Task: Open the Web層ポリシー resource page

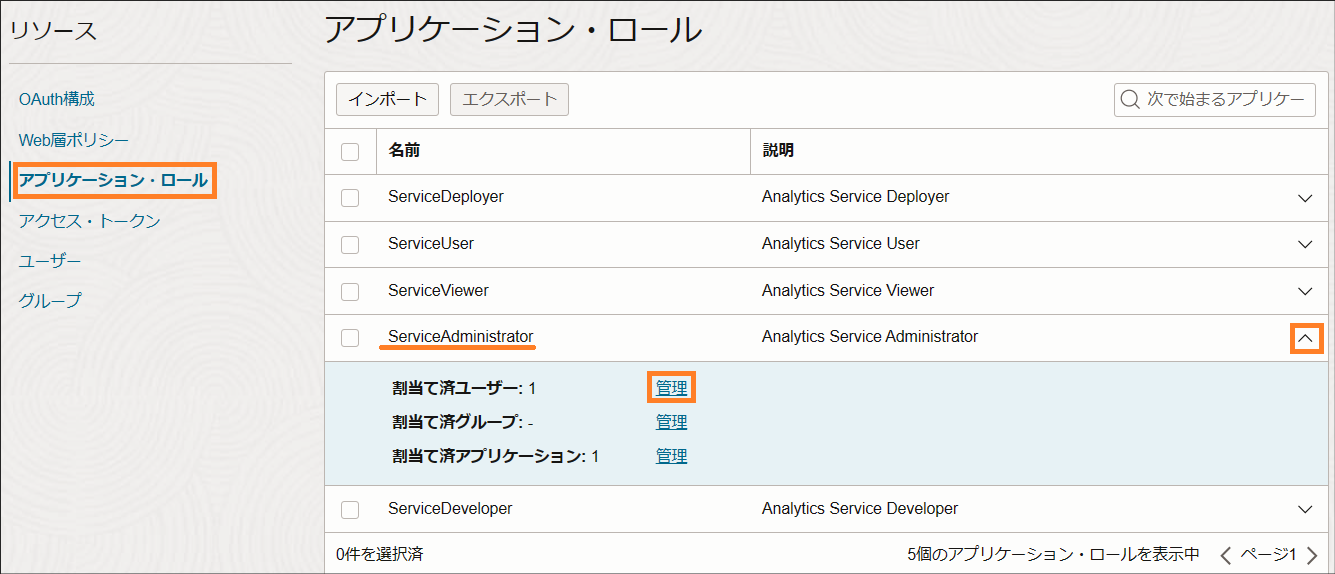Action: point(74,140)
